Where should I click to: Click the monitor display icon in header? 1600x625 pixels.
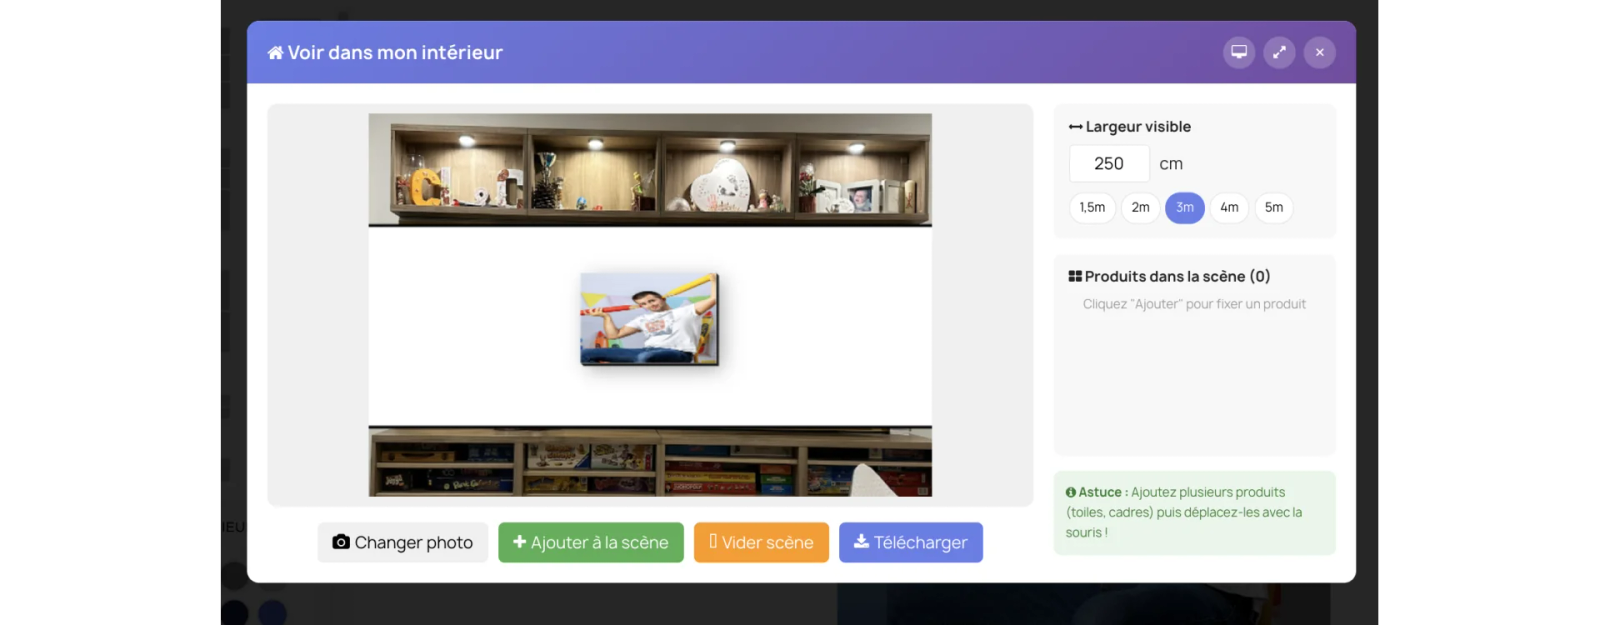point(1239,52)
